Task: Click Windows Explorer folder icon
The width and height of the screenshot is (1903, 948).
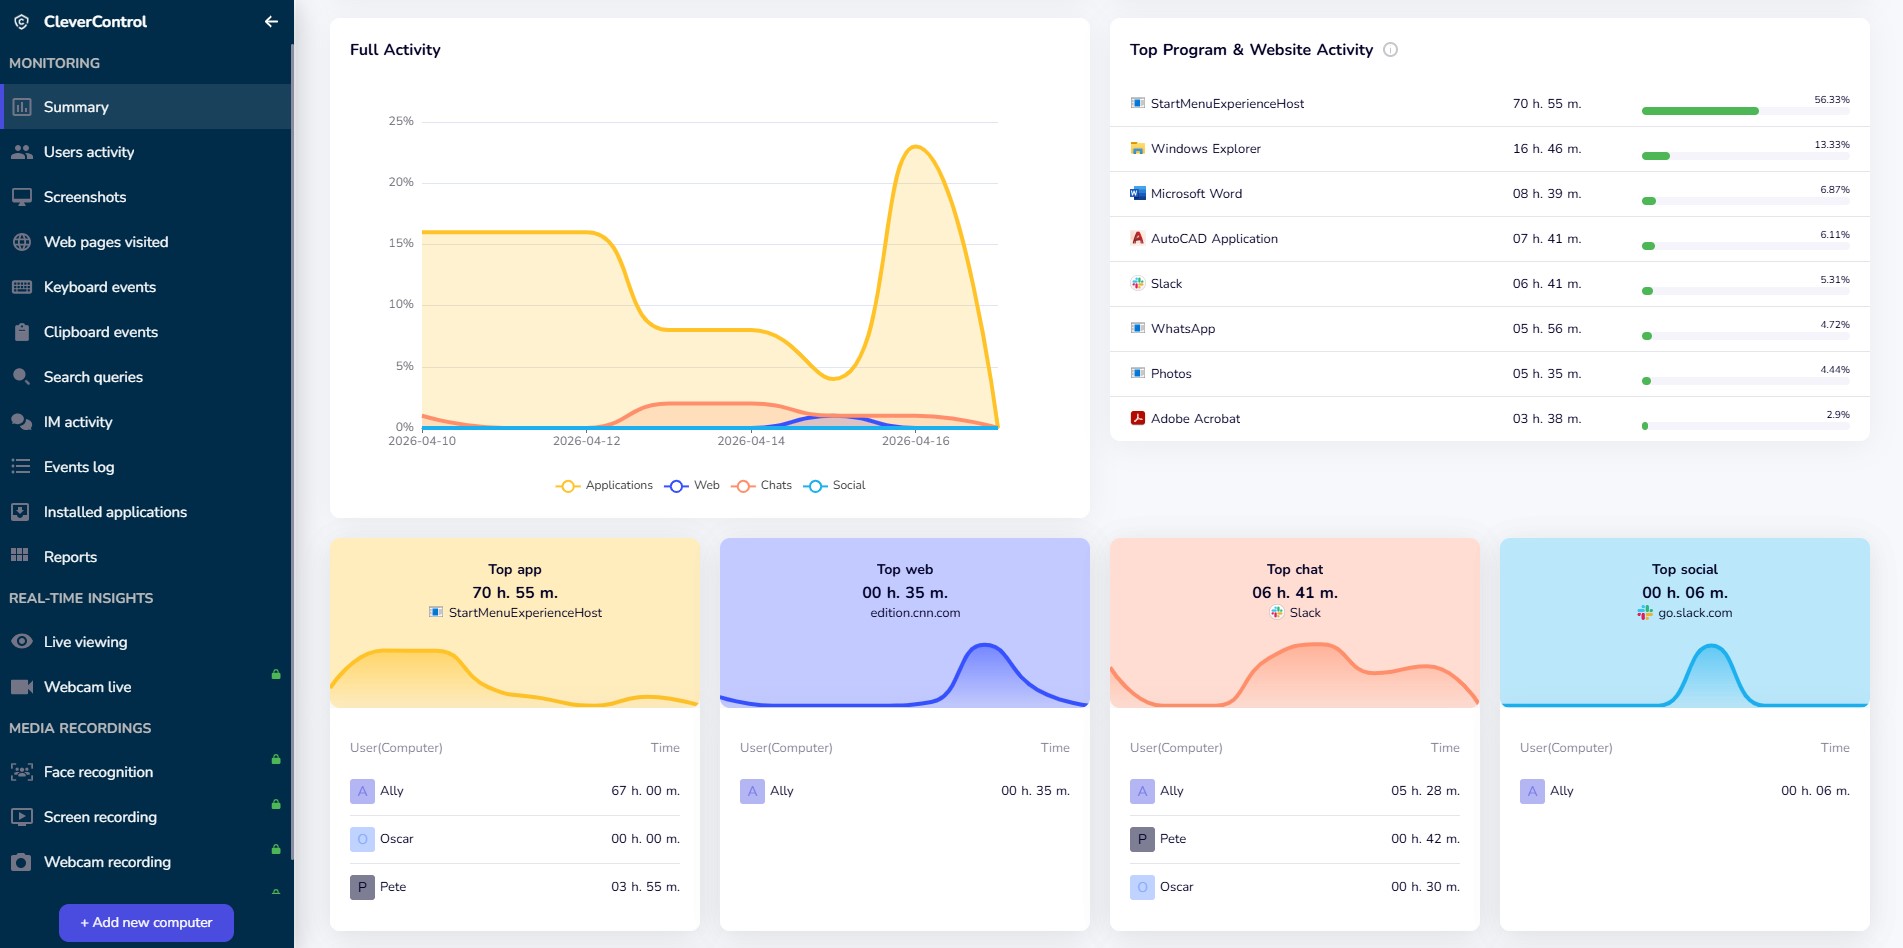Action: pyautogui.click(x=1137, y=148)
